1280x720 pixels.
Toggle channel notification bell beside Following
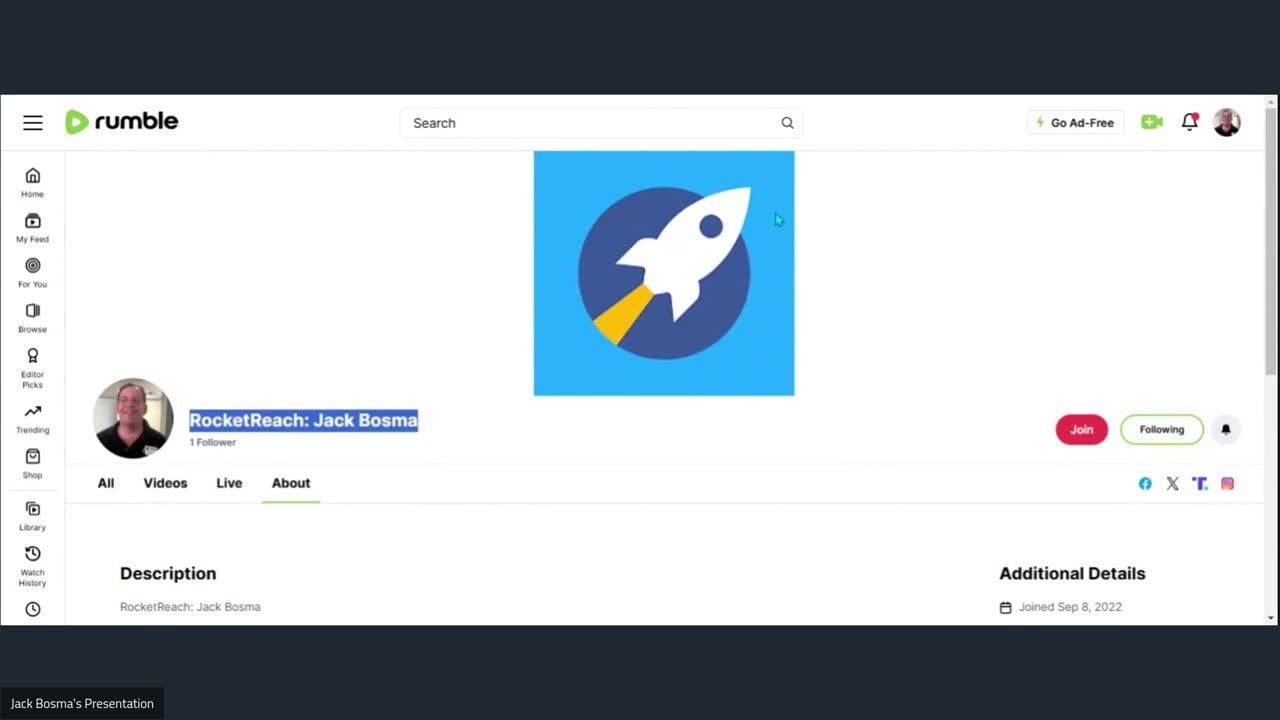(x=1226, y=430)
